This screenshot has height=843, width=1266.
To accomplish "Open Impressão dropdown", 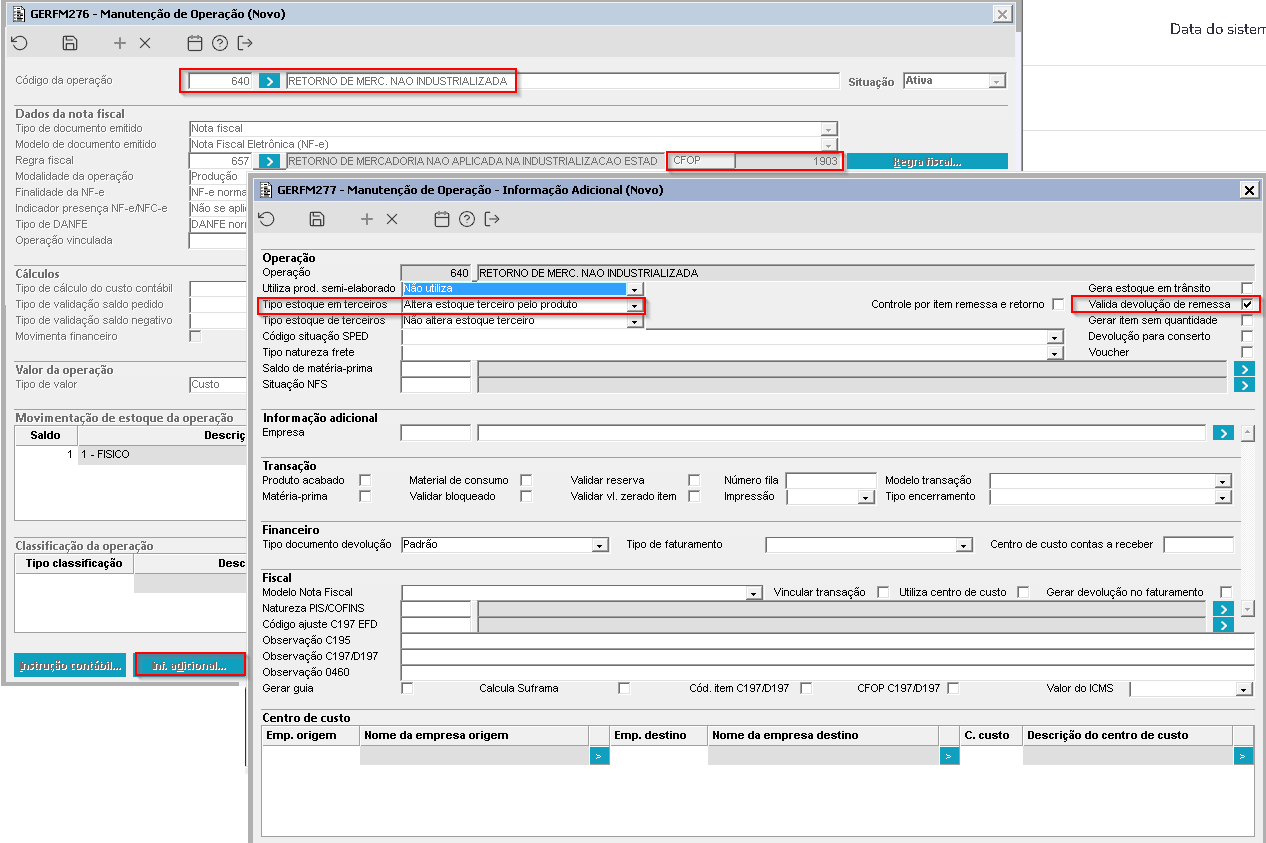I will [866, 497].
